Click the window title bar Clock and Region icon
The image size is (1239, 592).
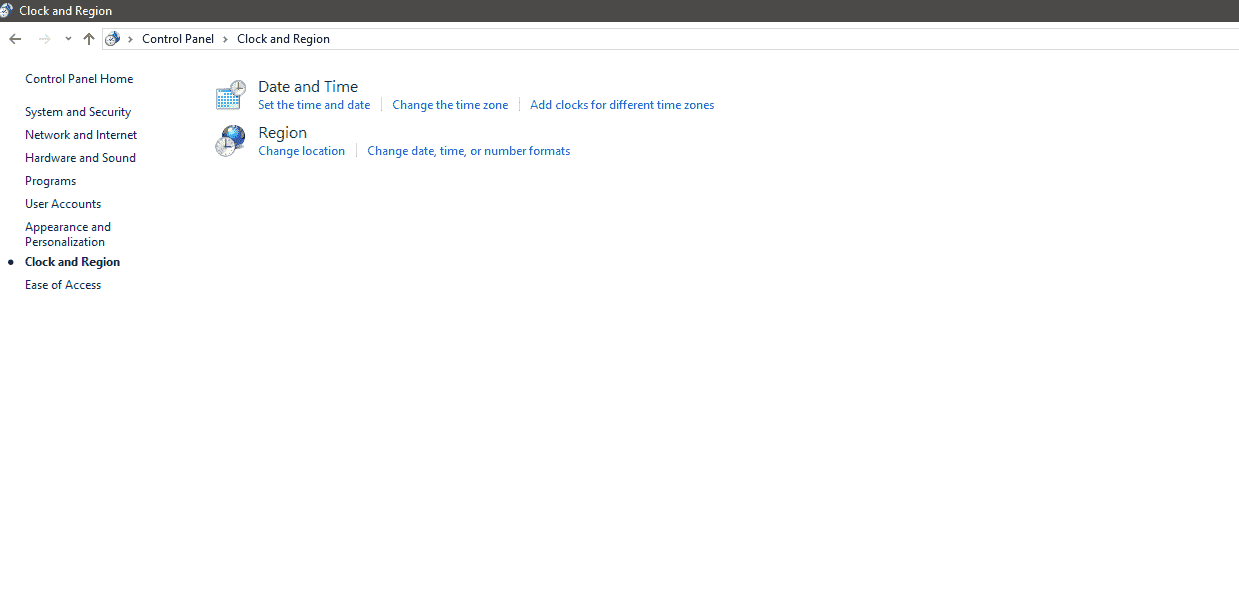[x=7, y=11]
